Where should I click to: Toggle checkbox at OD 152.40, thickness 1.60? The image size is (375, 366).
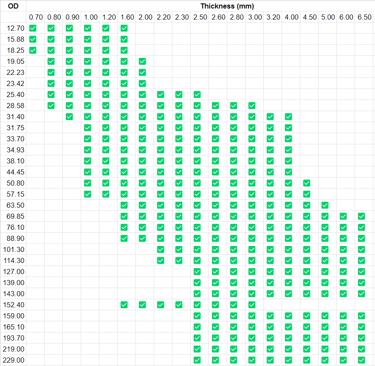pyautogui.click(x=124, y=305)
